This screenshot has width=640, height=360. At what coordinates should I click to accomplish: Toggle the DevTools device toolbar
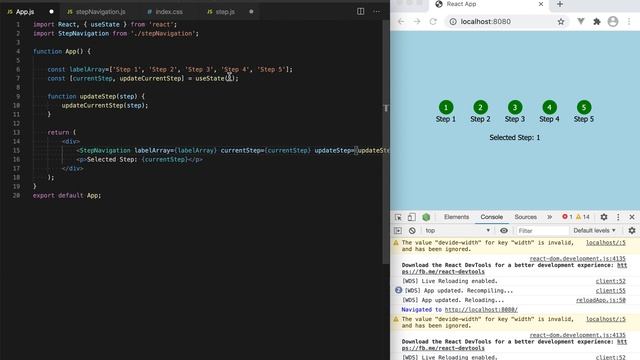pyautogui.click(x=411, y=217)
